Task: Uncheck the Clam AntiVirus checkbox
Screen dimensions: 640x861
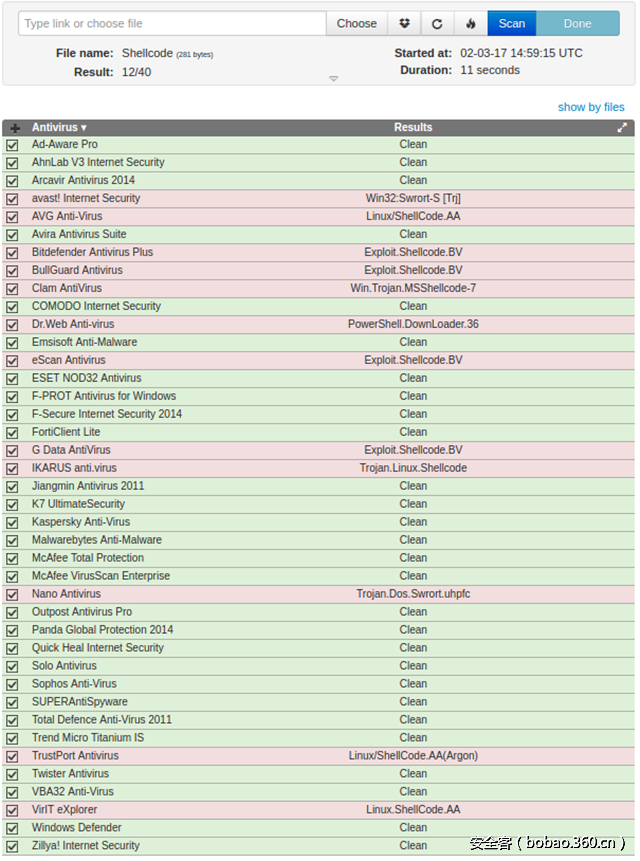Action: tap(12, 289)
